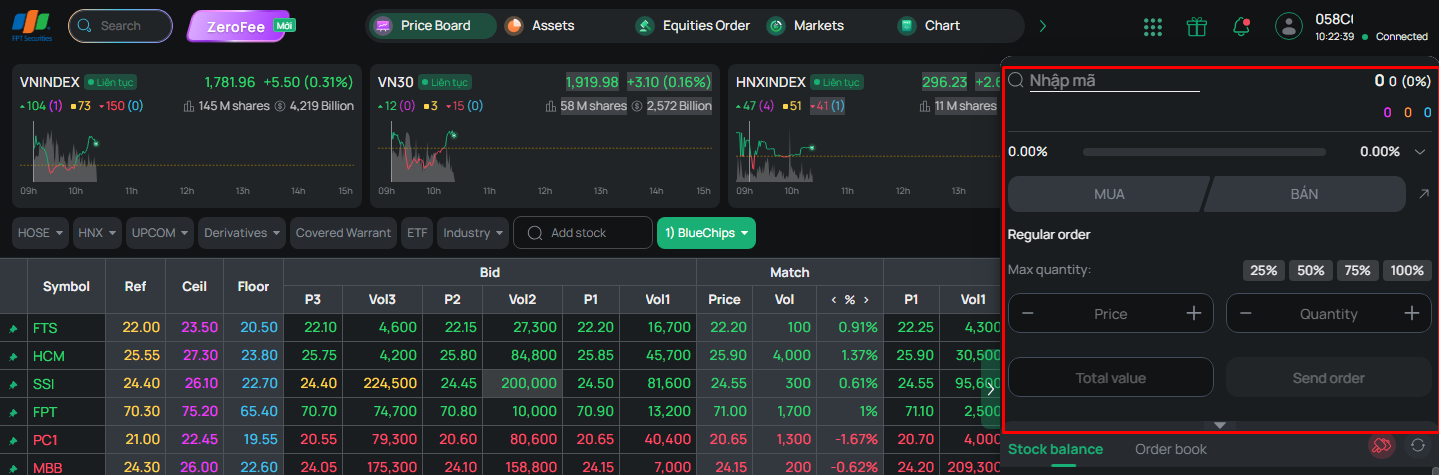
Task: Click the Nhập mã stock code field
Action: [x=1114, y=81]
